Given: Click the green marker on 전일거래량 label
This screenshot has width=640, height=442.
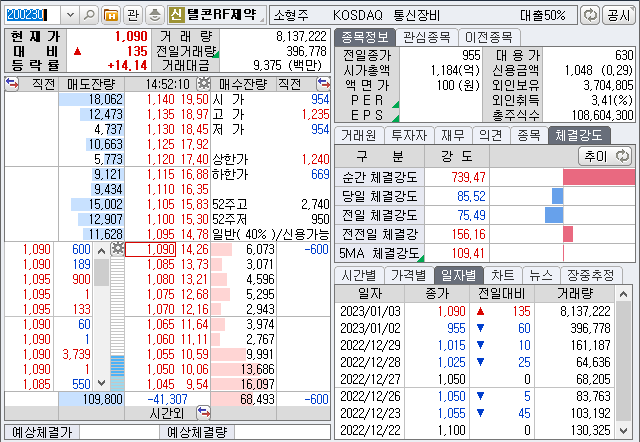Looking at the screenshot, I should click(216, 54).
